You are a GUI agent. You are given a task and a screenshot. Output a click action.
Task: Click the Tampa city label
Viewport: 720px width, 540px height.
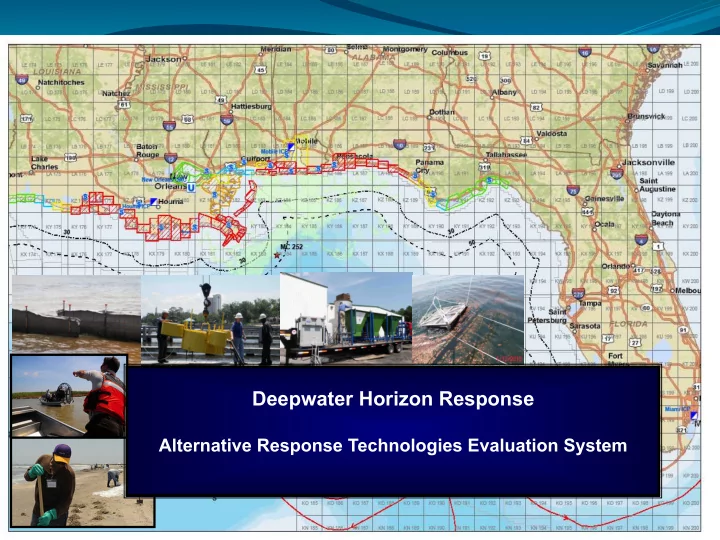[x=590, y=303]
